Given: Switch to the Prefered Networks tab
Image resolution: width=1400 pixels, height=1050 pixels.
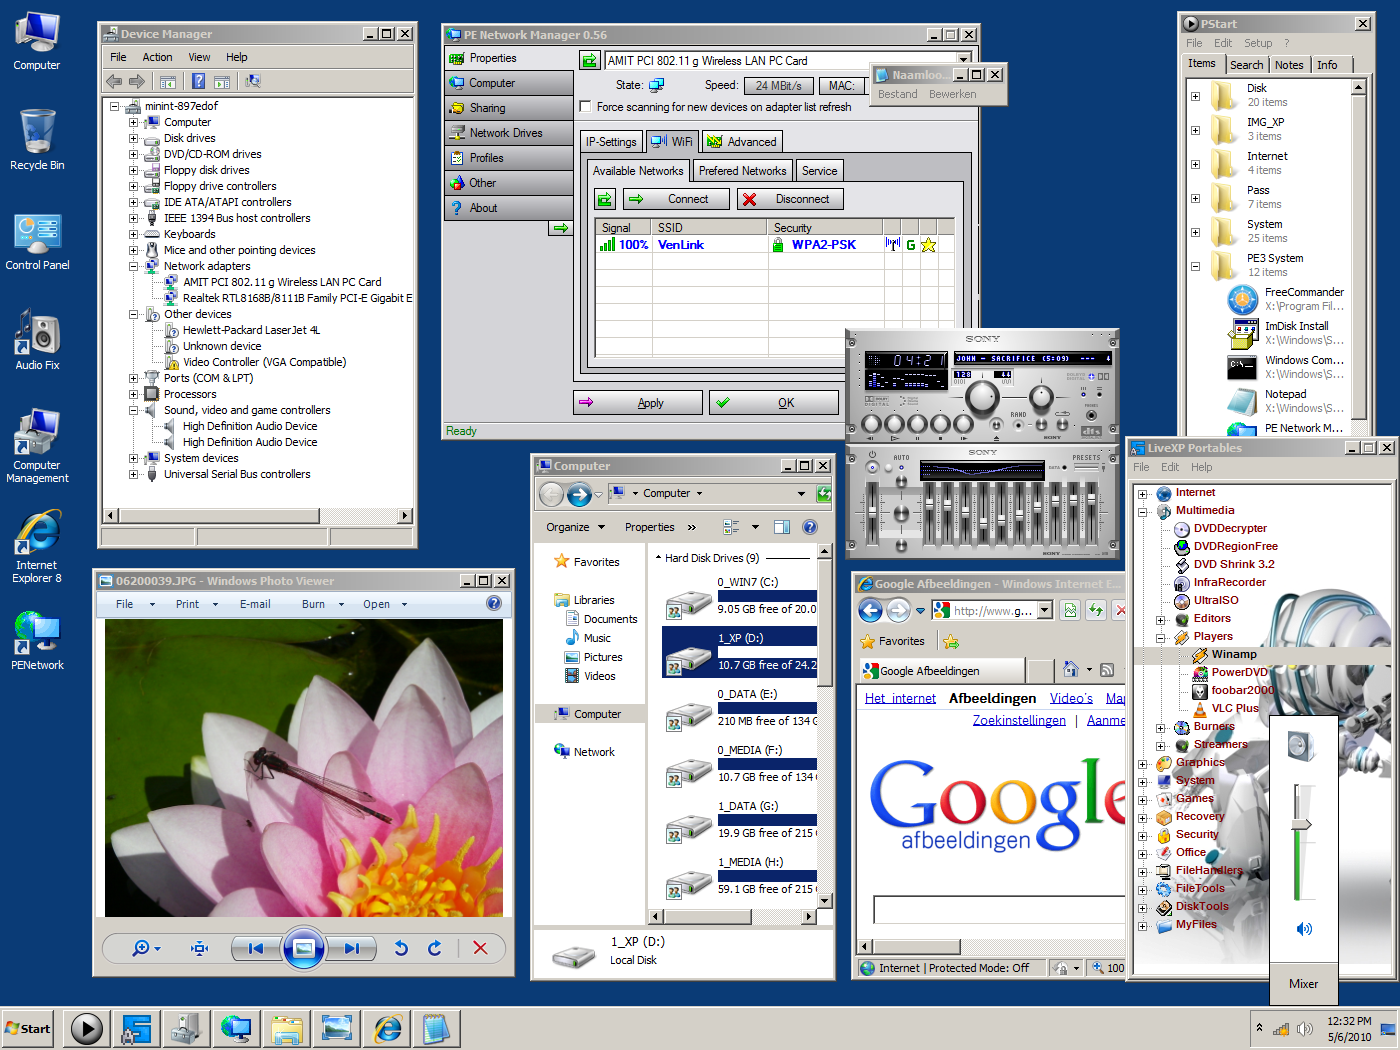Looking at the screenshot, I should tap(742, 171).
